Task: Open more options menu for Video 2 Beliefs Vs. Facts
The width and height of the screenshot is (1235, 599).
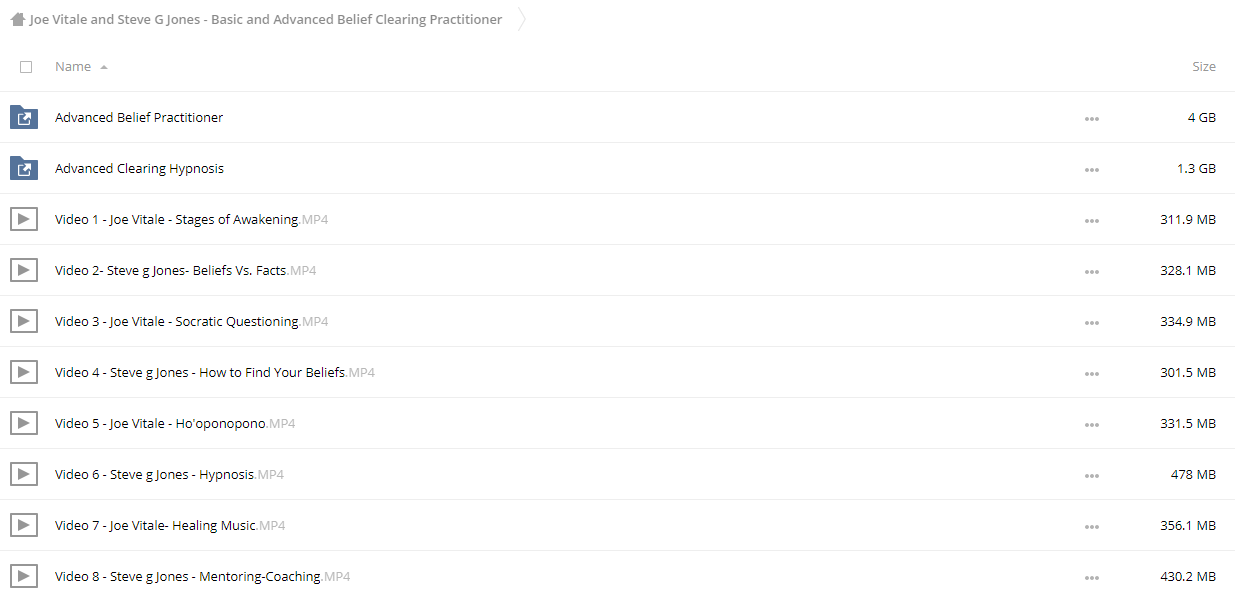Action: (1091, 272)
